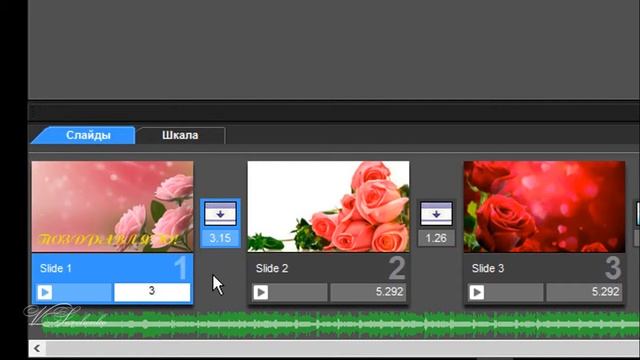The height and width of the screenshot is (360, 640).
Task: Click the Slide 1 name label
Action: tap(56, 268)
